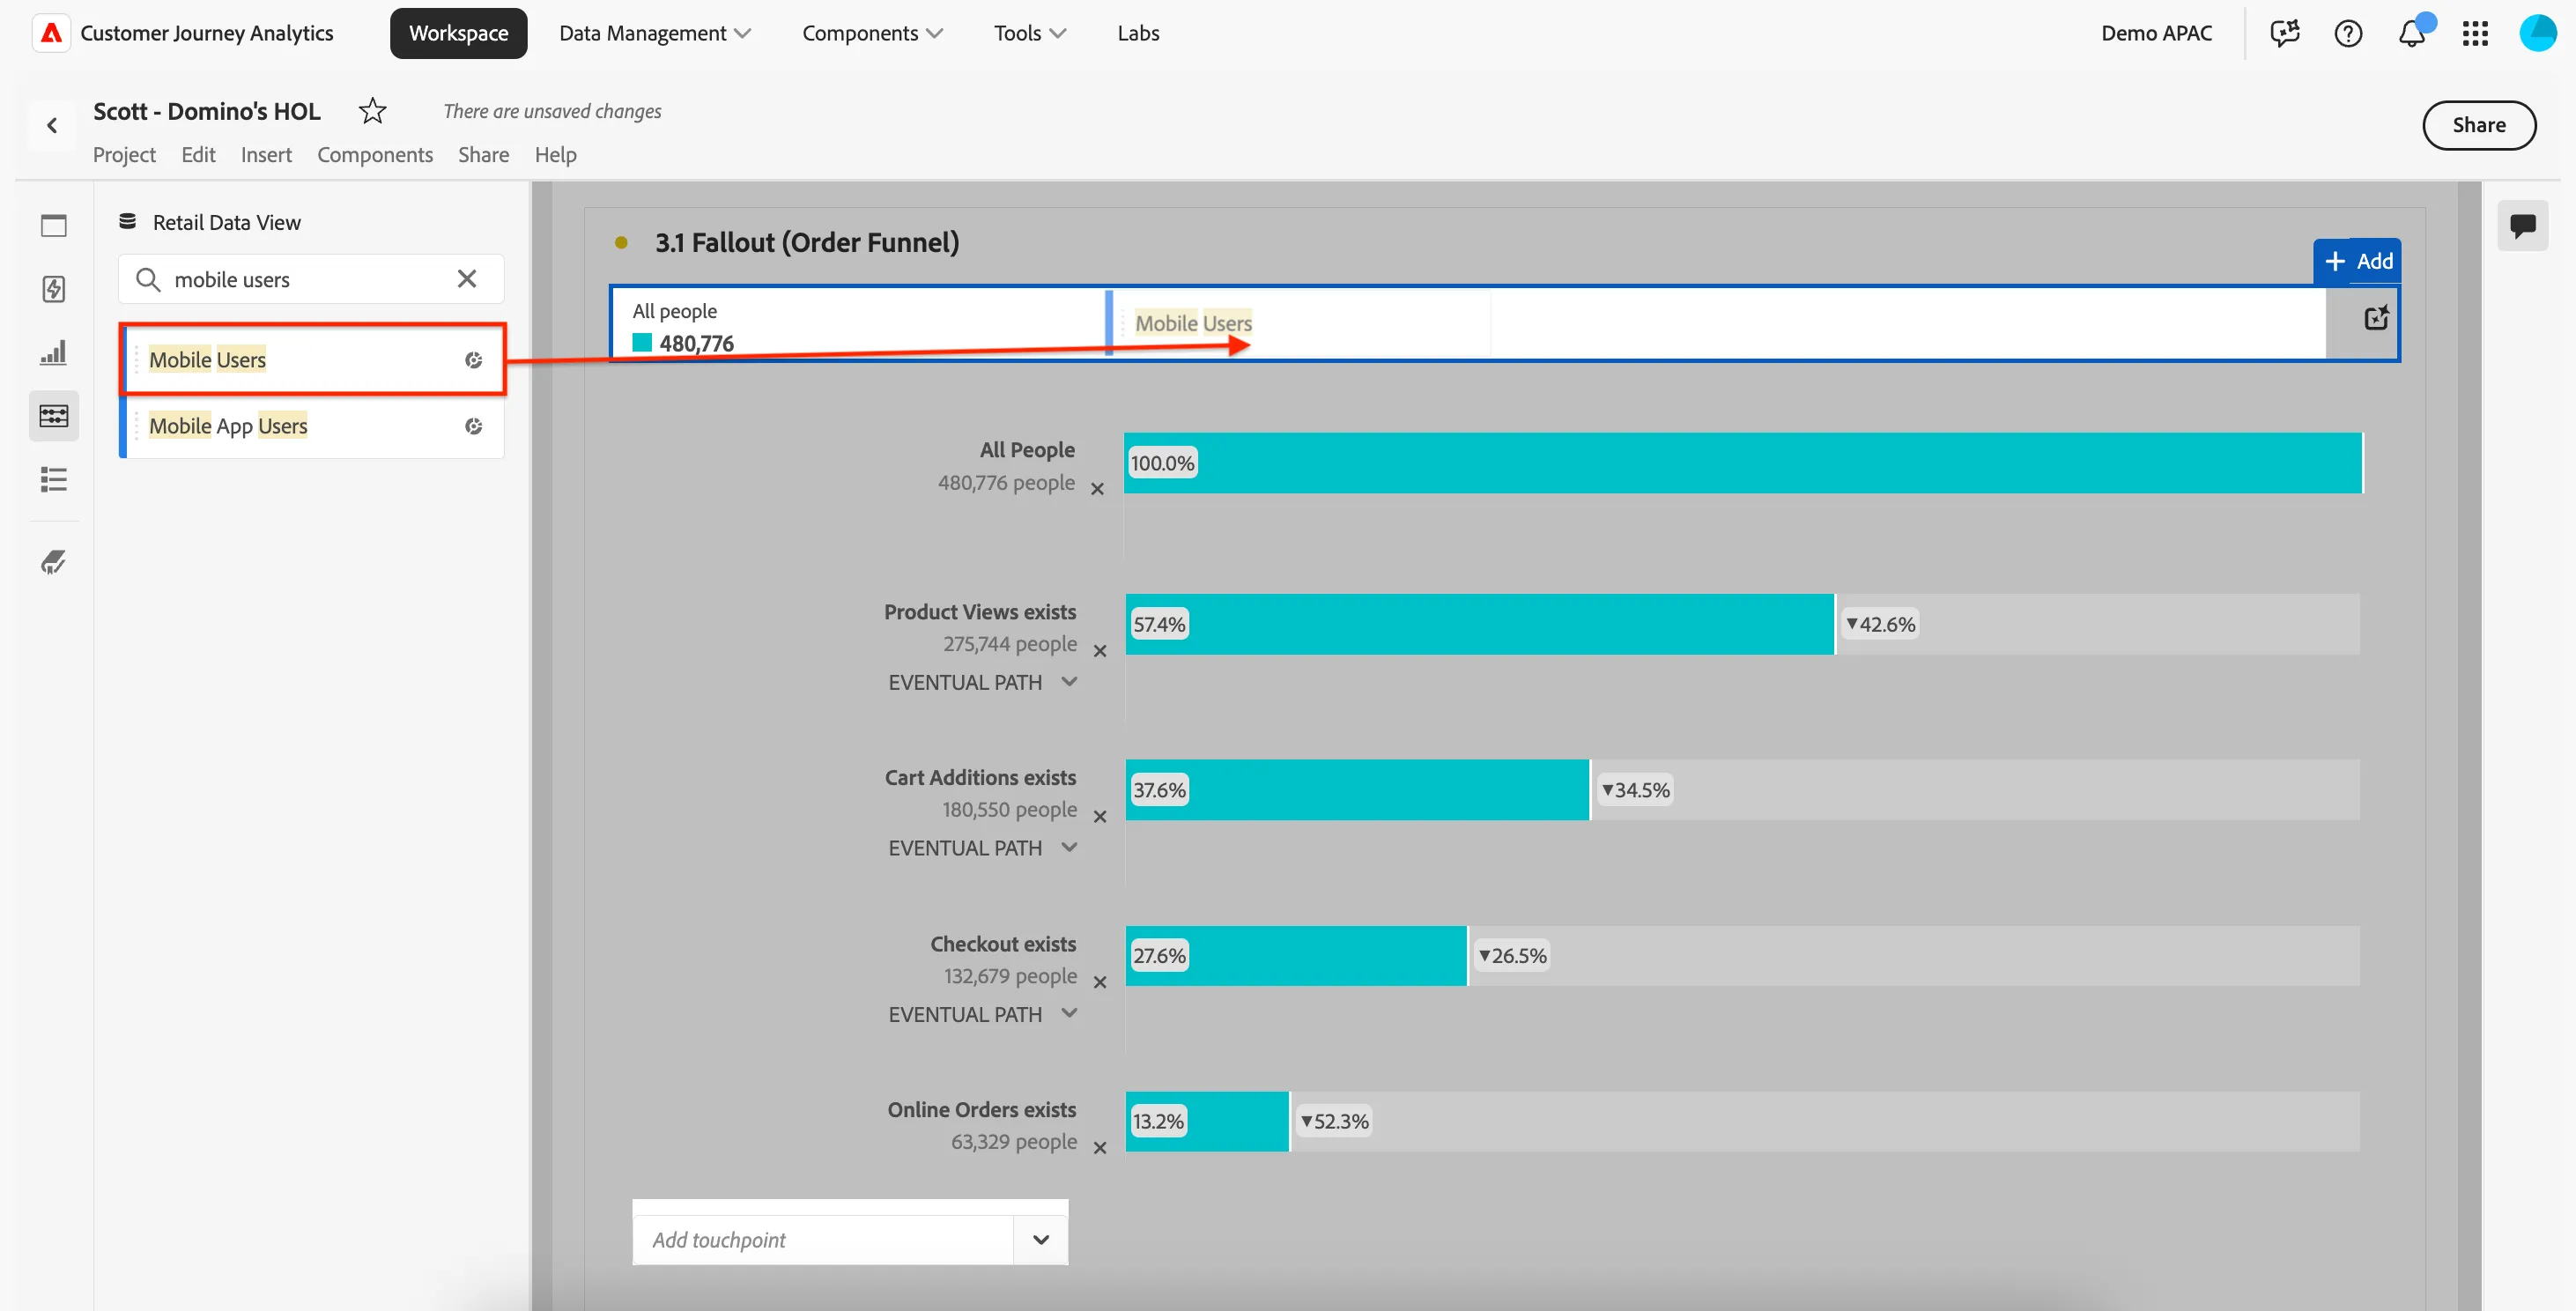This screenshot has height=1311, width=2576.
Task: Remove the Product Views exists touchpoint
Action: (x=1100, y=651)
